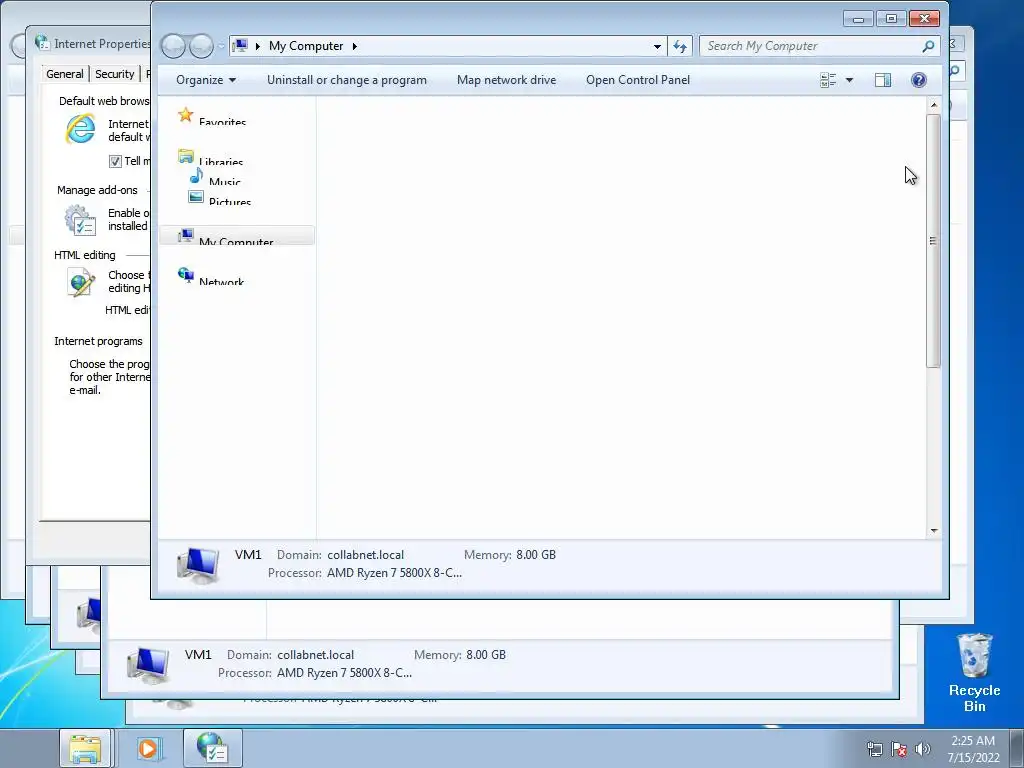Click 'Internet programs' heading in Internet Properties

coord(98,341)
